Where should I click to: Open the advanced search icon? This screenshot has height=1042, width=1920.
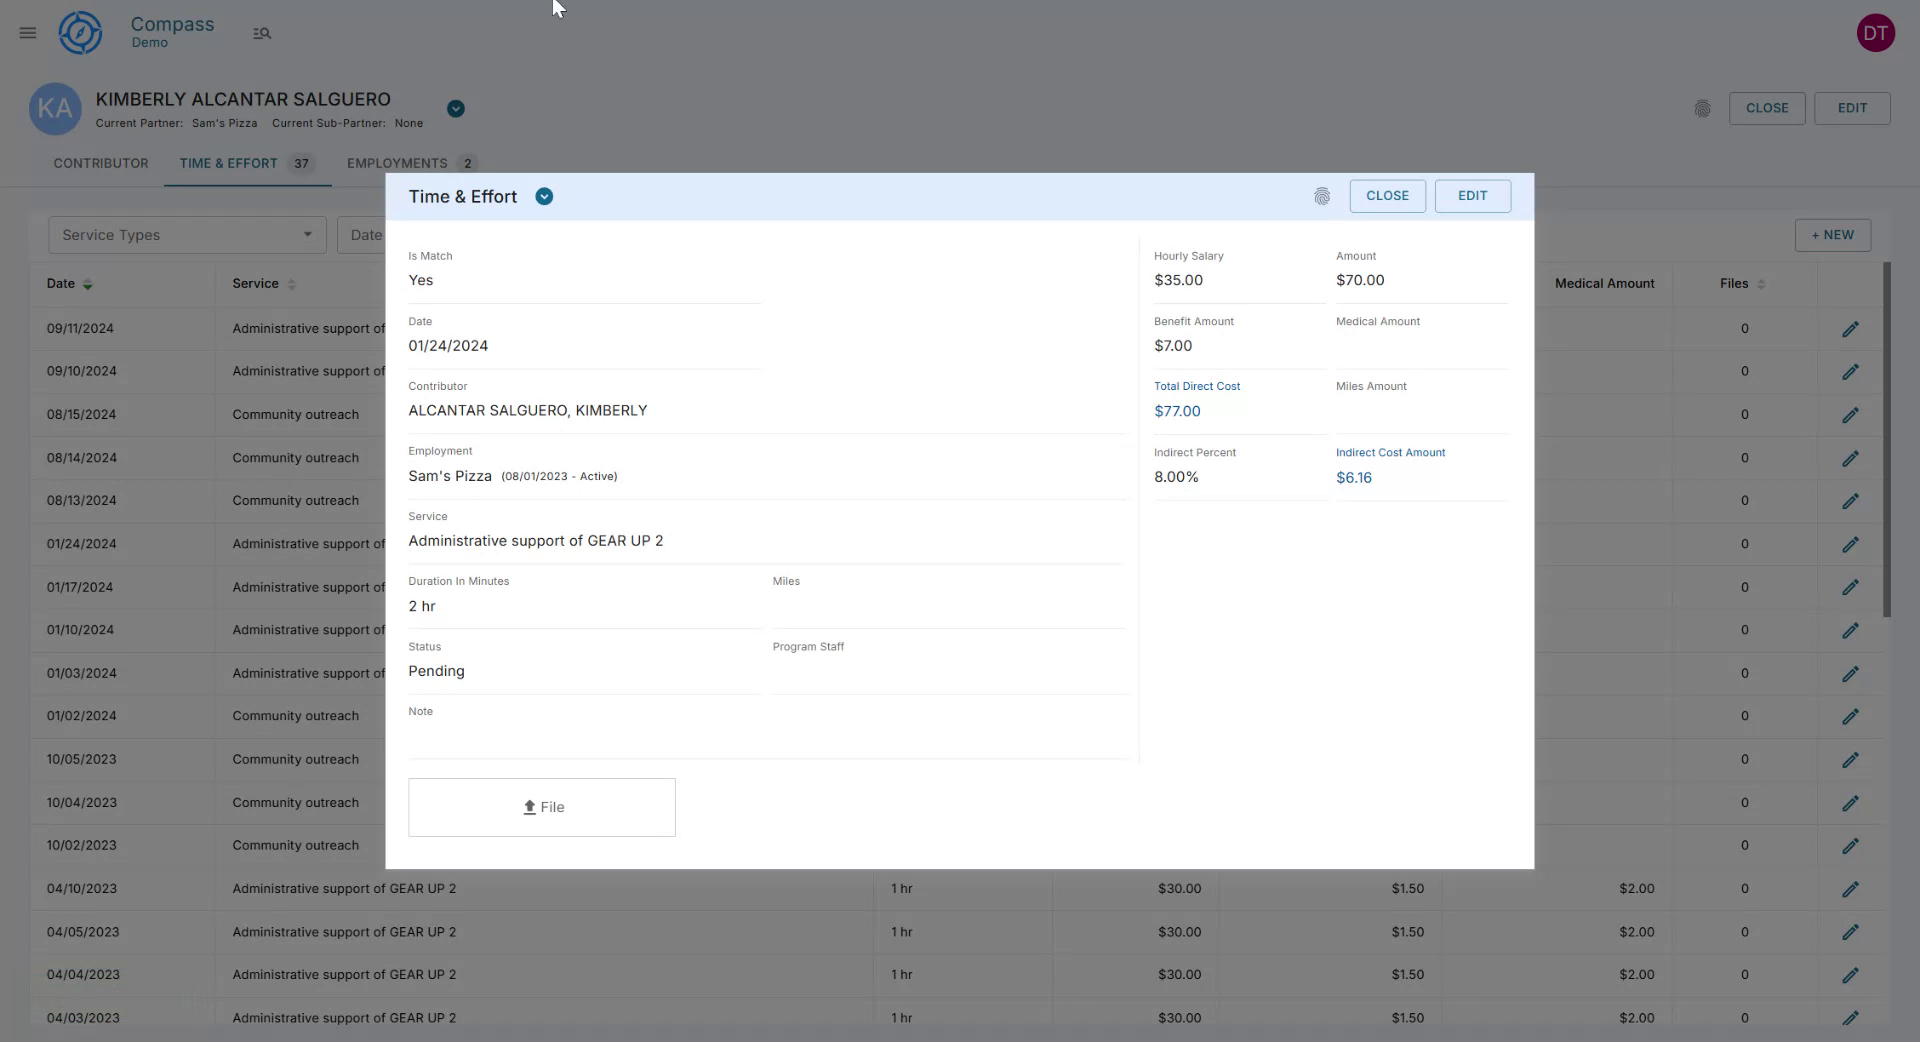click(262, 33)
